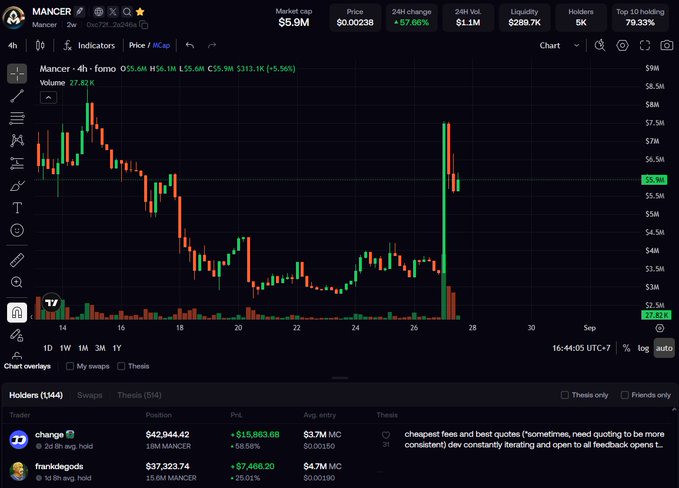This screenshot has height=488, width=679.
Task: Switch the chart to Price mode
Action: (137, 45)
